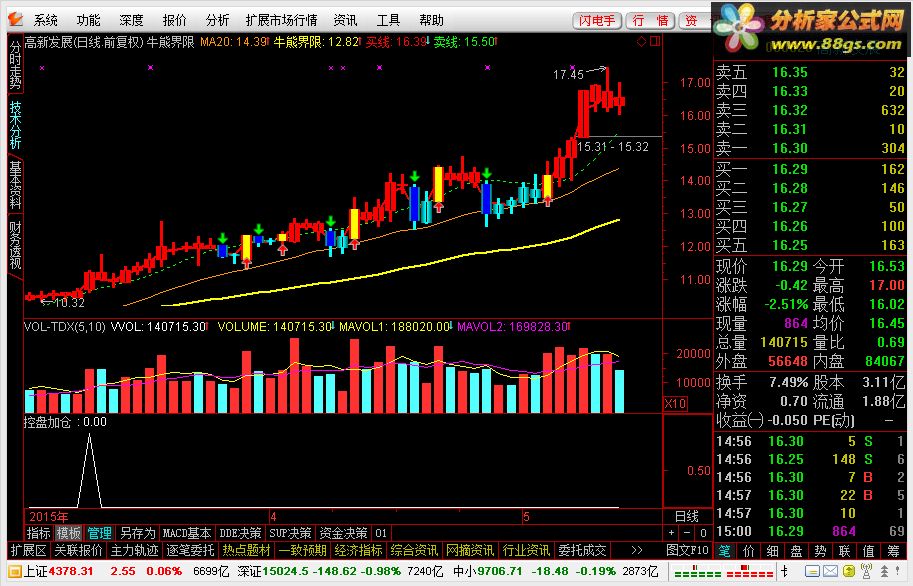Click the X10 volume scale marker
Viewport: 913px width, 586px height.
coord(675,404)
